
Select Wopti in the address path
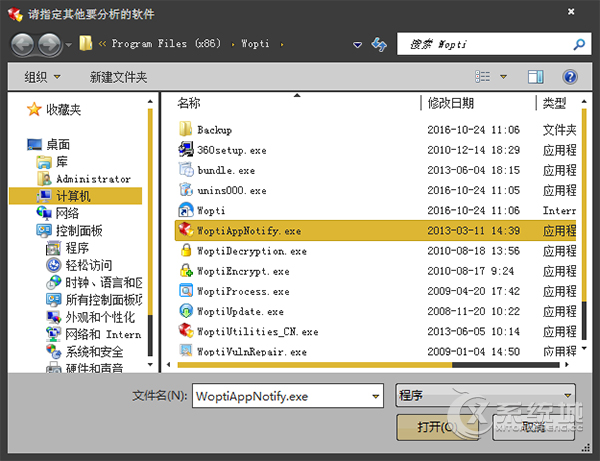pyautogui.click(x=255, y=44)
